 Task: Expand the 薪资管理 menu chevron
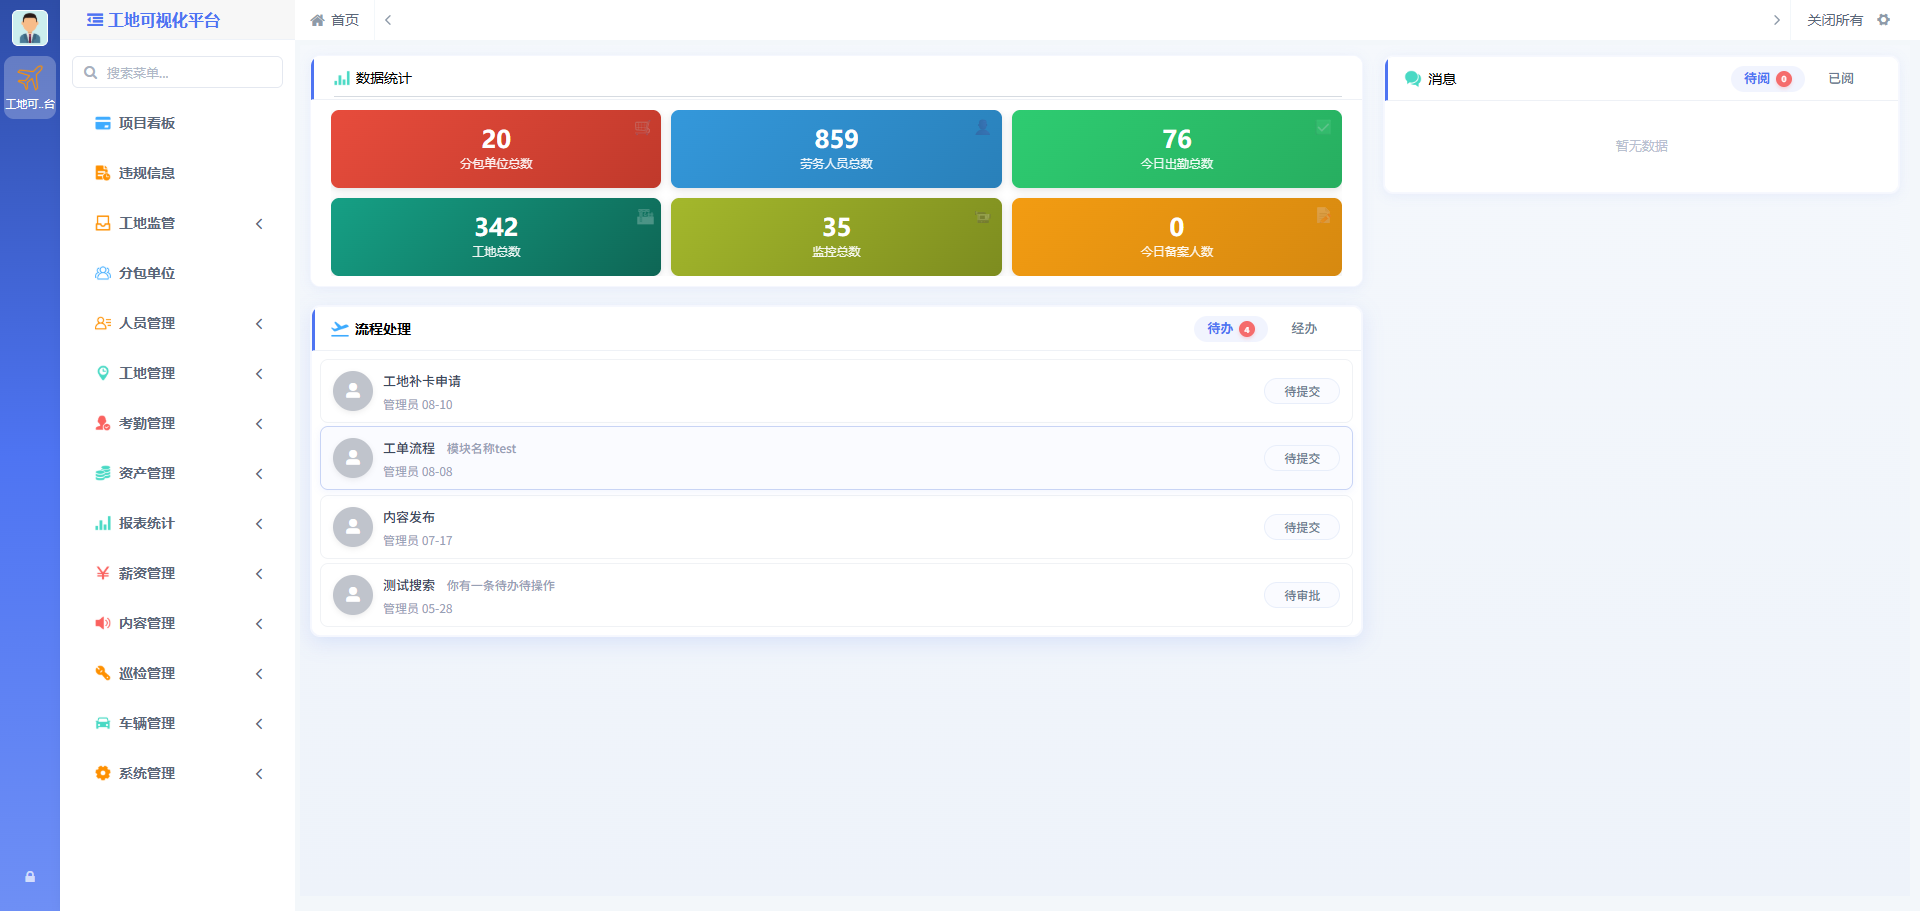coord(260,573)
